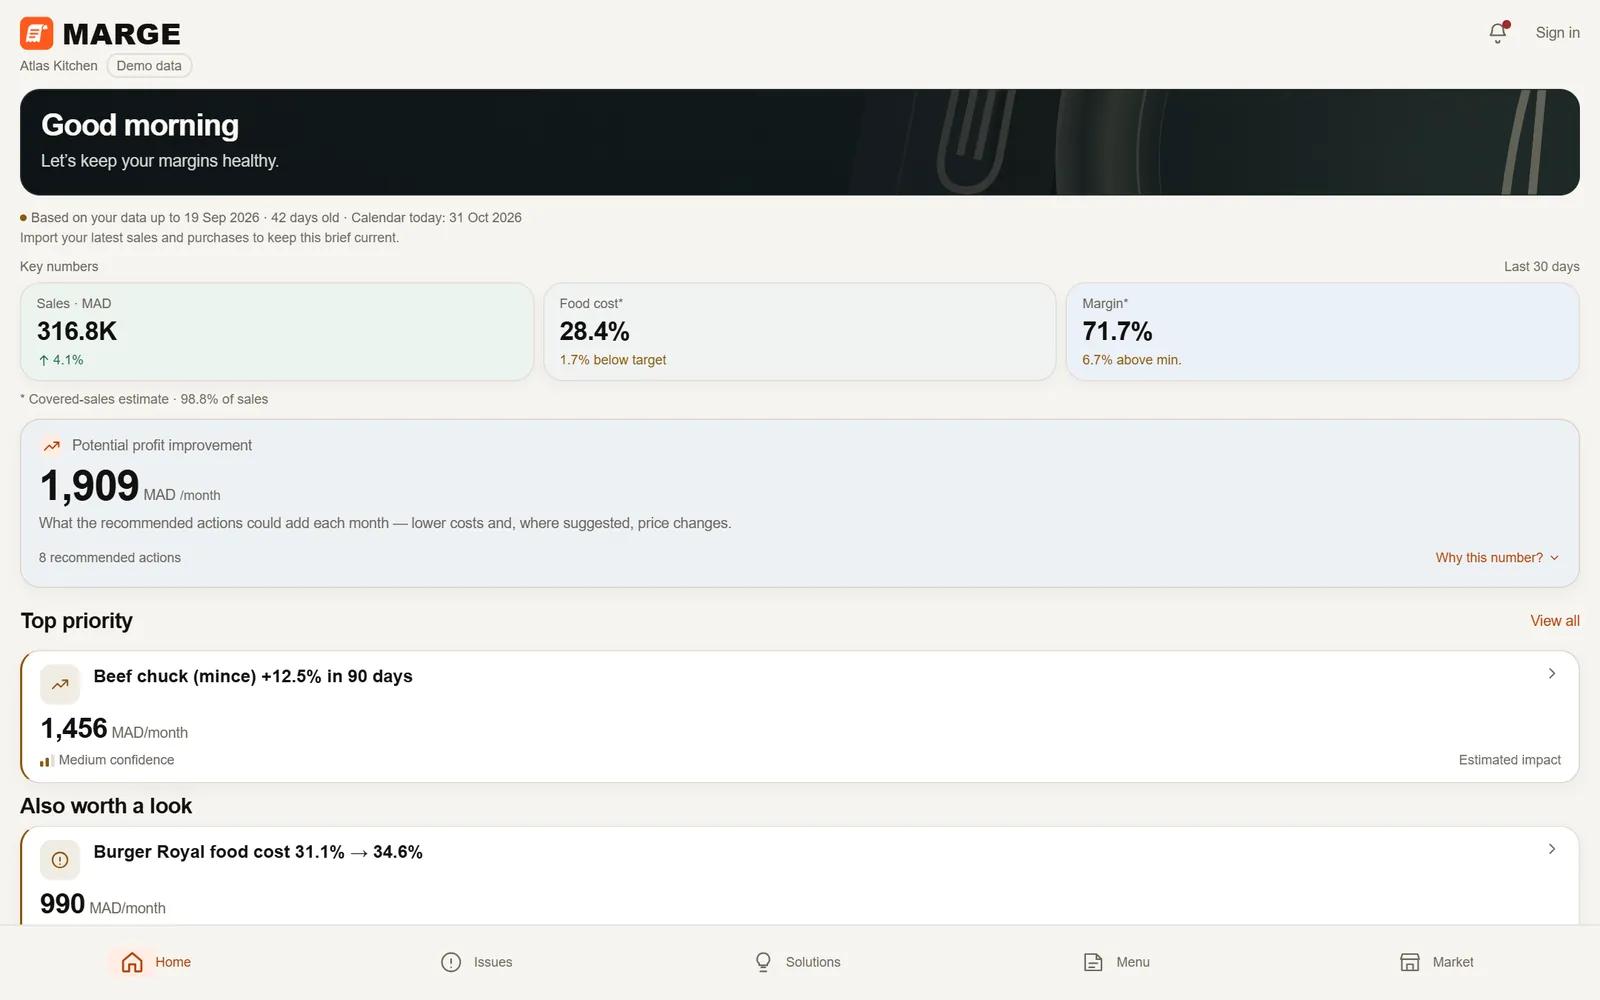Open the Sales MAD 316.8K card
The image size is (1600, 1000).
(x=277, y=331)
